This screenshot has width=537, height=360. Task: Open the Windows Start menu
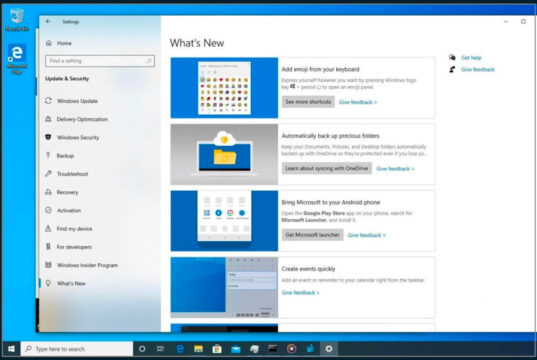pos(11,349)
